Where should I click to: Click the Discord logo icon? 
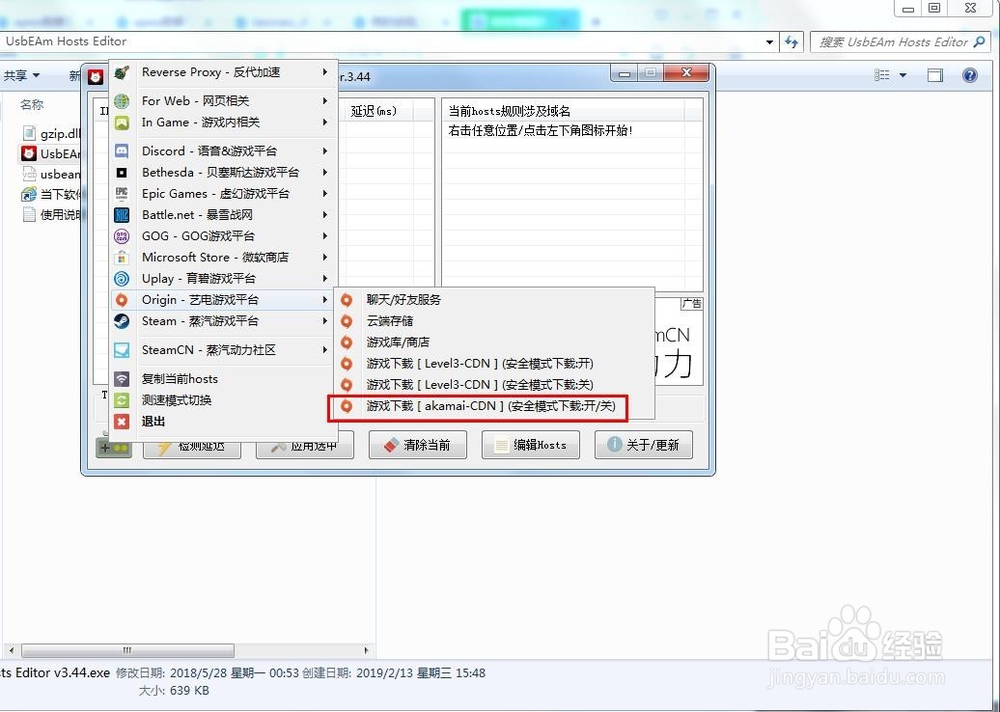point(121,151)
